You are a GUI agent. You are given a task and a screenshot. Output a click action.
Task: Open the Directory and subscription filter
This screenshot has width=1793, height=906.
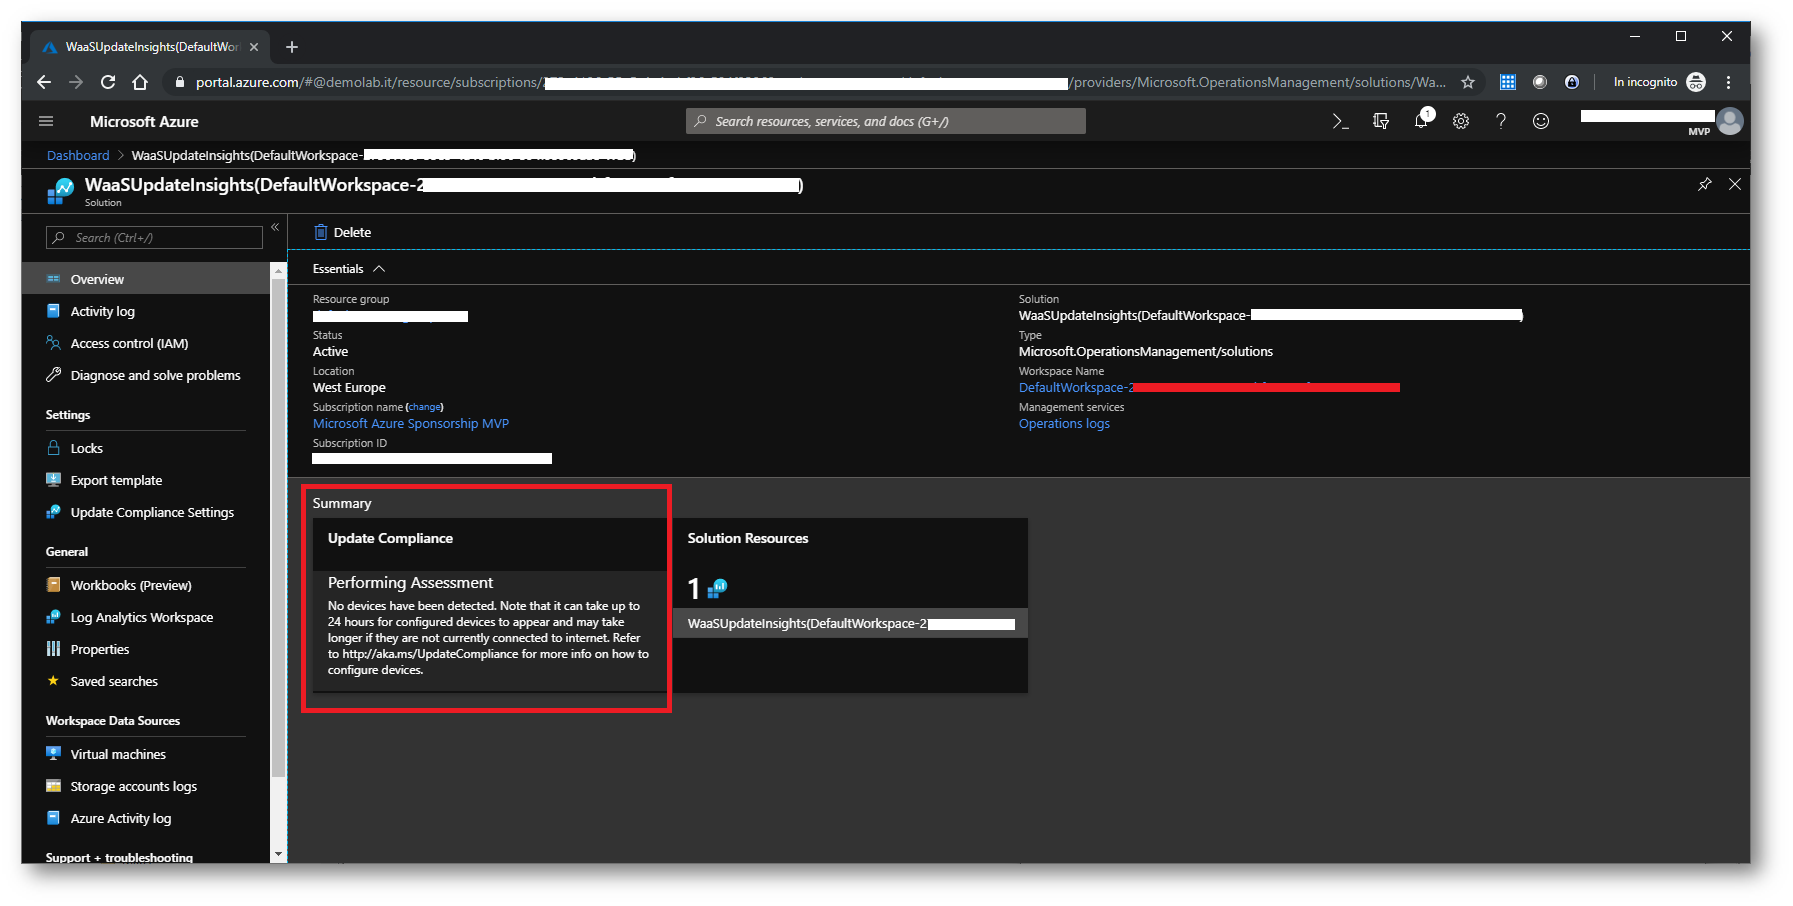[1381, 121]
